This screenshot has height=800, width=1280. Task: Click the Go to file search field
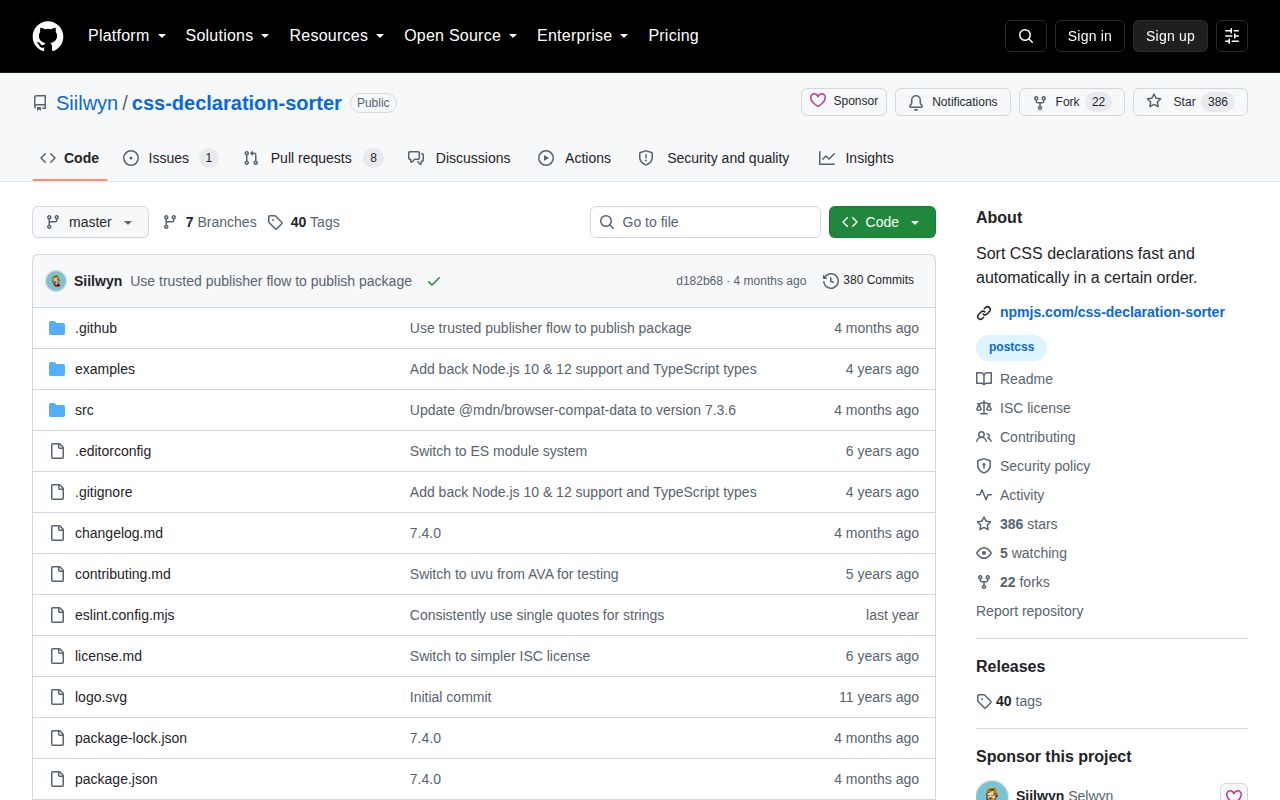pyautogui.click(x=705, y=222)
